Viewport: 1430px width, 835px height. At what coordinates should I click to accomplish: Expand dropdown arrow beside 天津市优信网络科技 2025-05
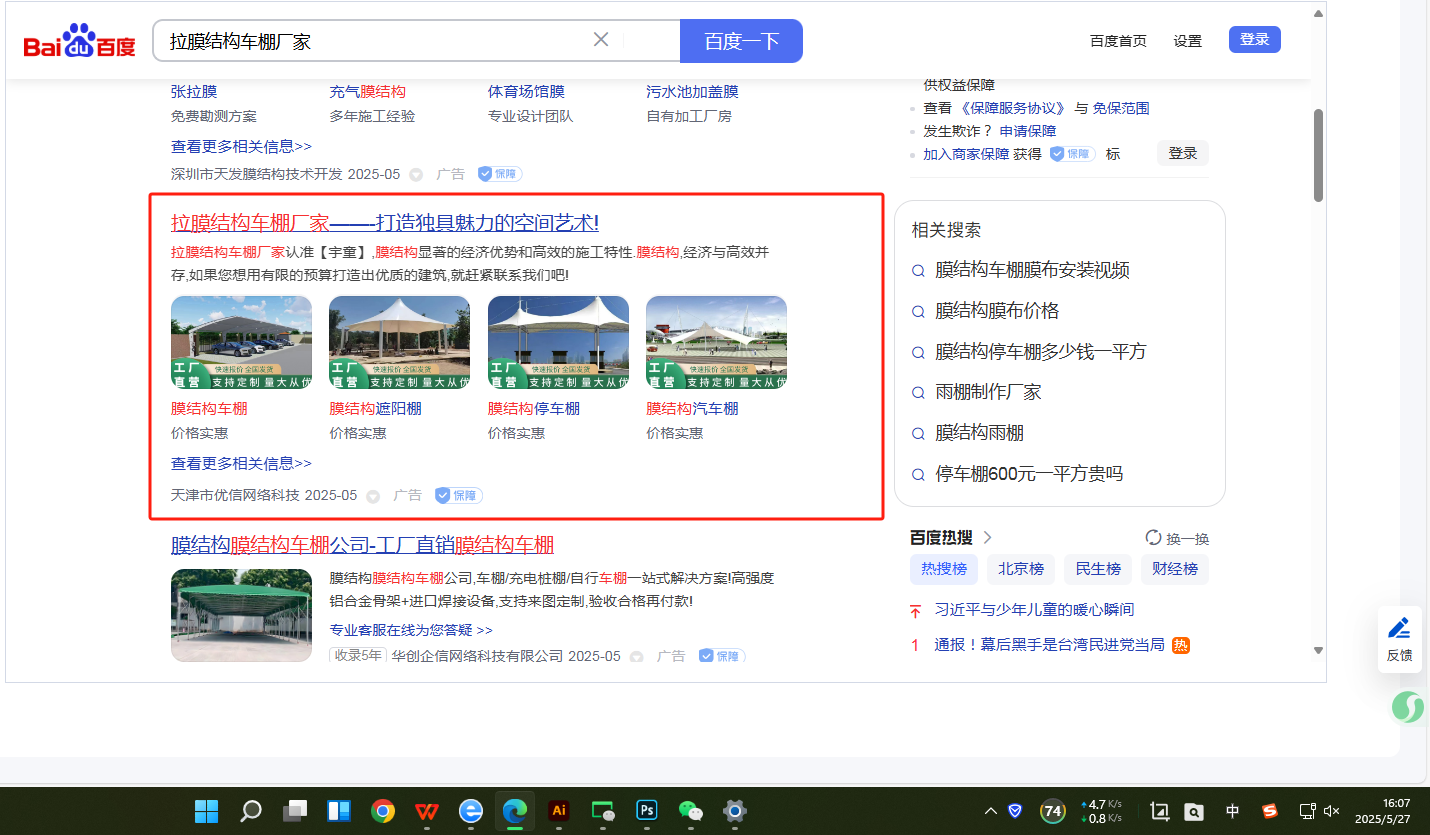tap(373, 496)
